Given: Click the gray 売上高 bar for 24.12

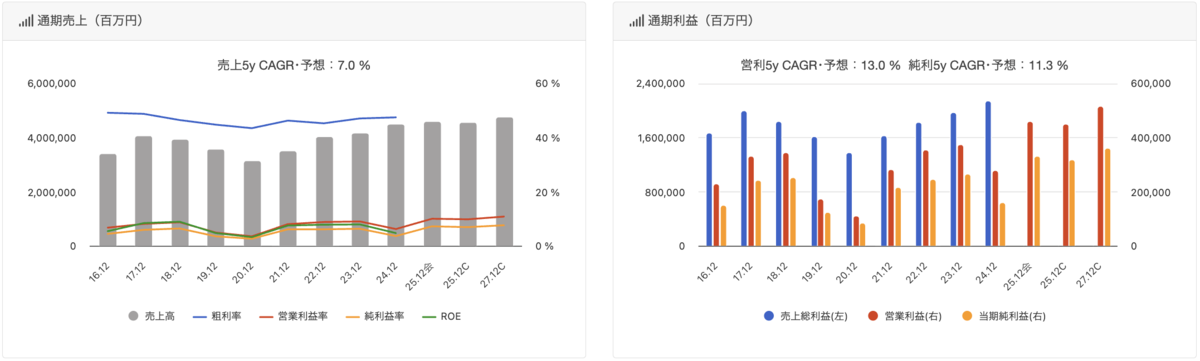Looking at the screenshot, I should pyautogui.click(x=396, y=185).
